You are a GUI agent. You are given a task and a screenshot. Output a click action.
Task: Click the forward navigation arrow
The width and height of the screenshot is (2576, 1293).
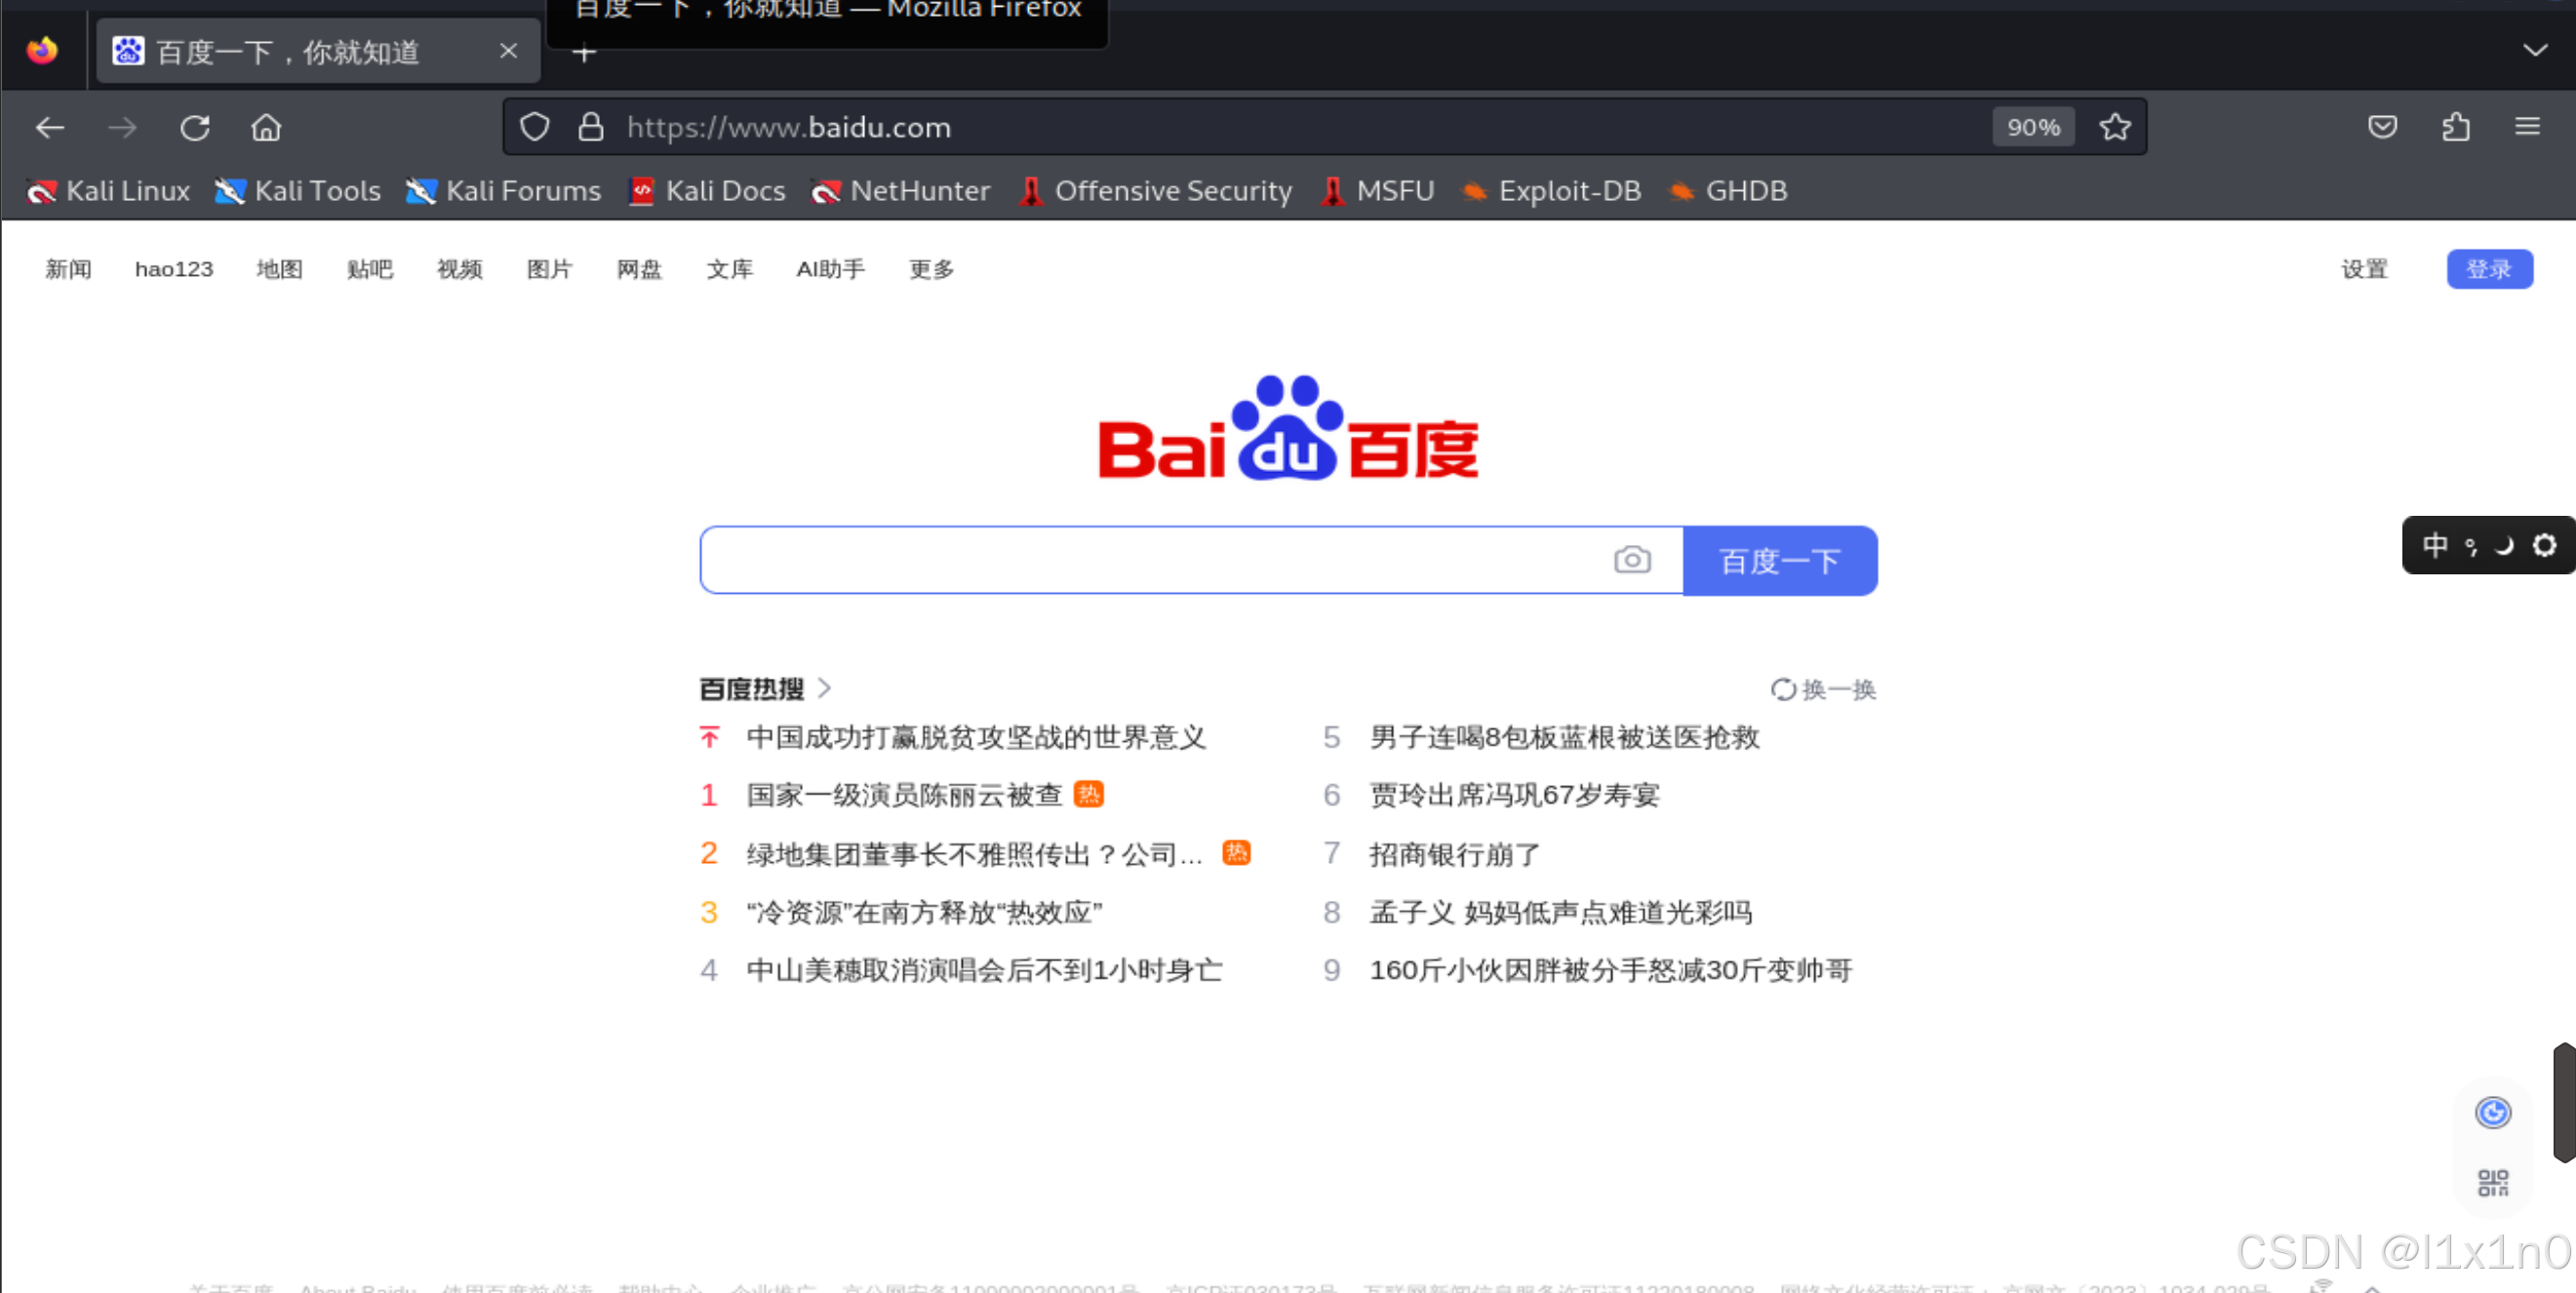coord(122,128)
